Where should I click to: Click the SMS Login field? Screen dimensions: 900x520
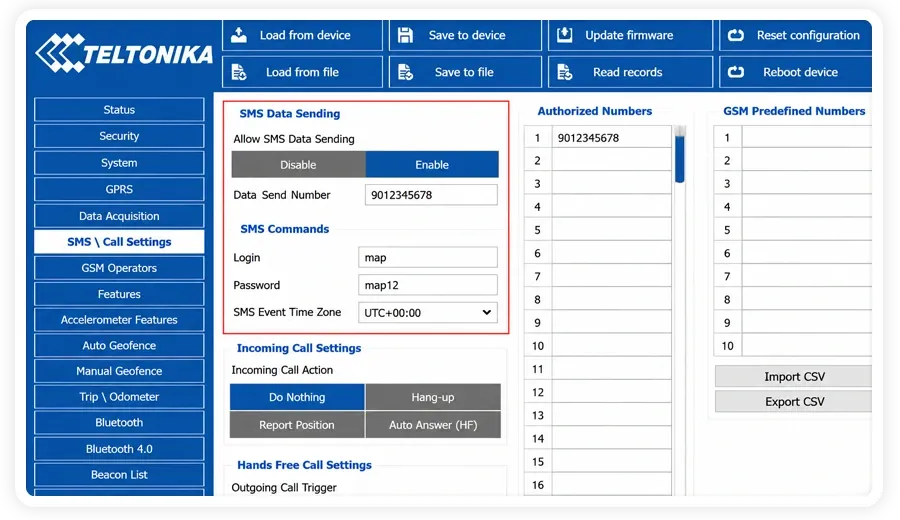pyautogui.click(x=428, y=258)
